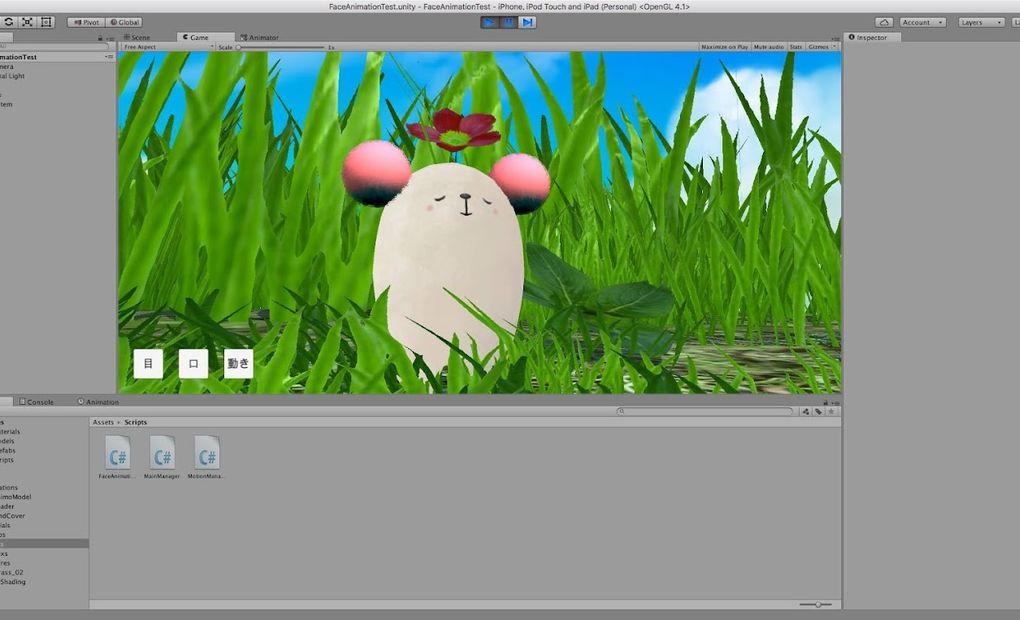The height and width of the screenshot is (620, 1020).
Task: Toggle the Project panel lock
Action: (x=826, y=403)
